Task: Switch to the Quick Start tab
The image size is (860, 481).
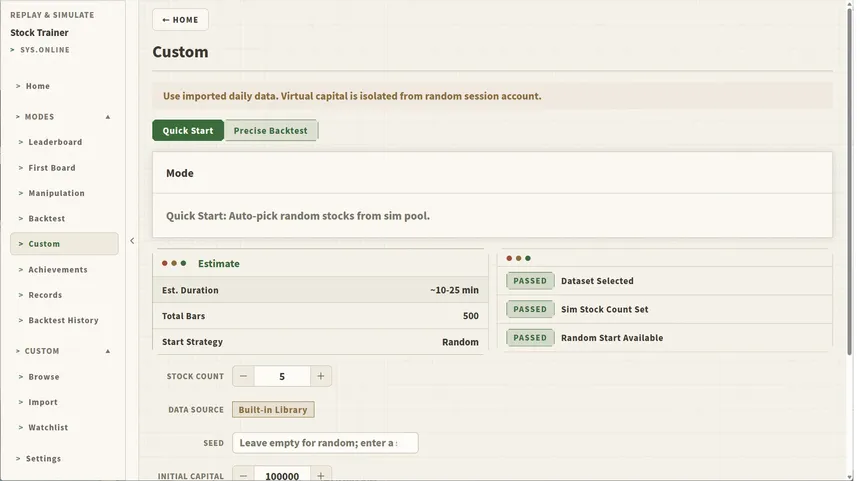Action: 188,131
